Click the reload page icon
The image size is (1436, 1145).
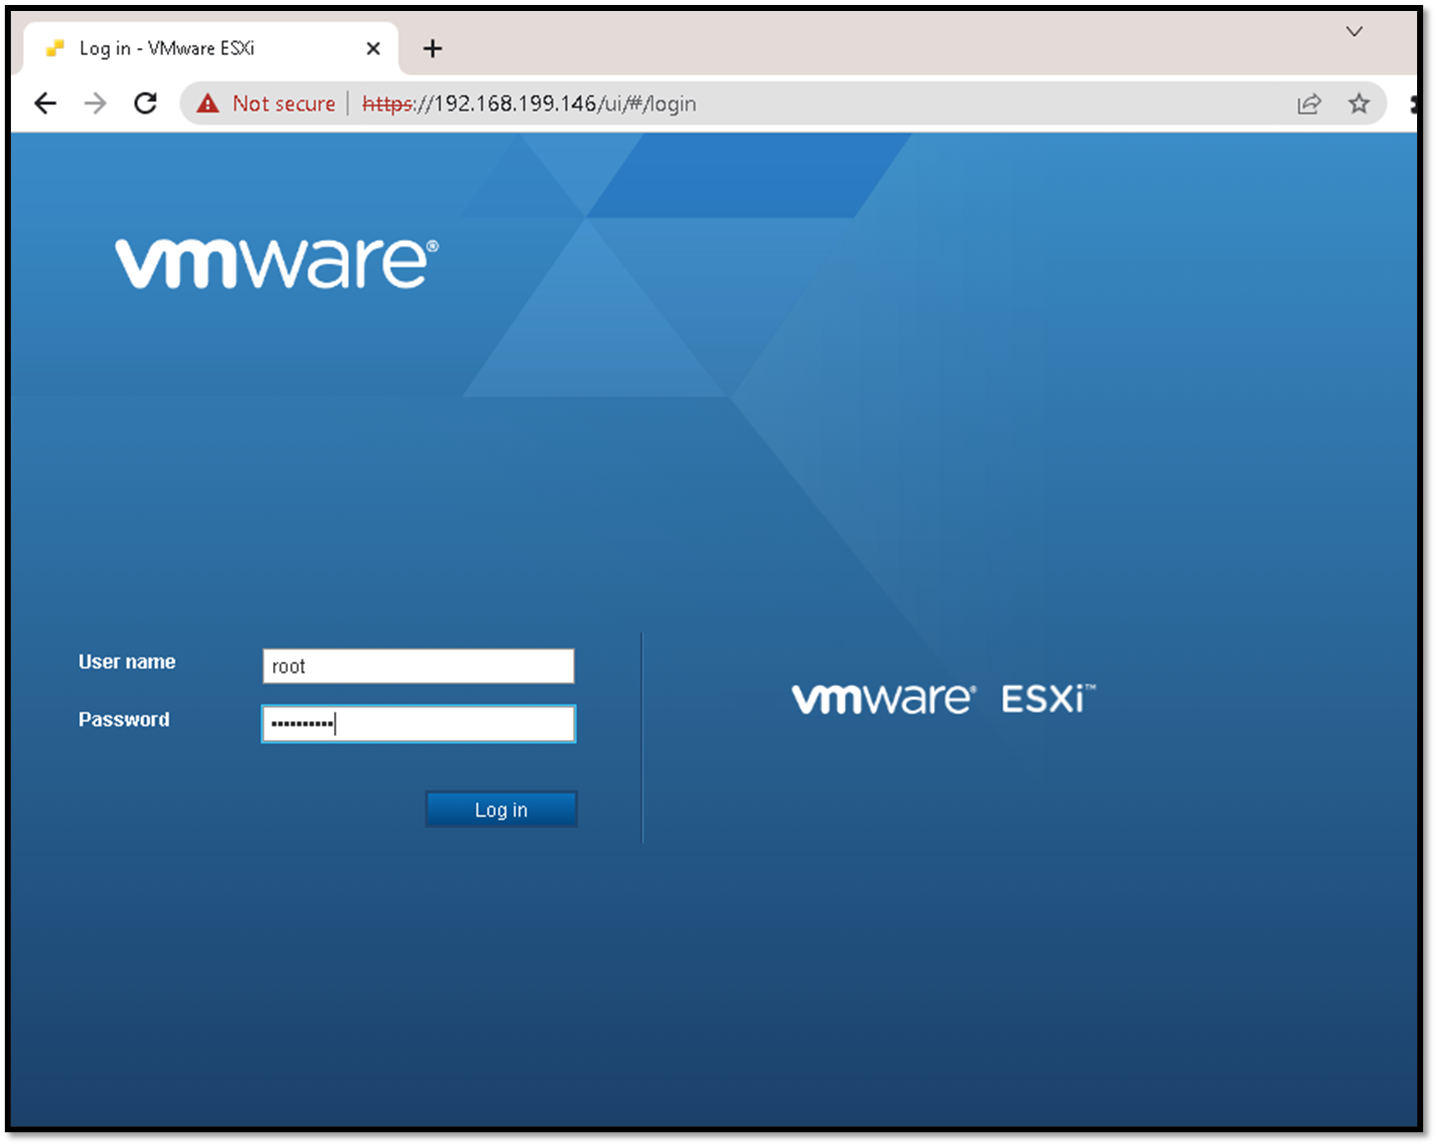(x=146, y=103)
